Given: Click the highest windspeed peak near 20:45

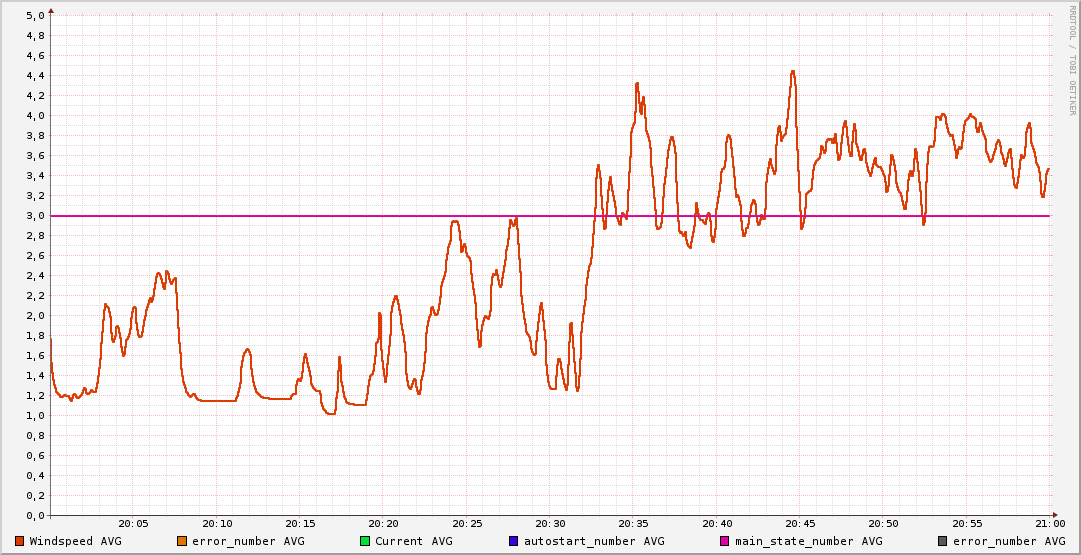Looking at the screenshot, I should [793, 72].
